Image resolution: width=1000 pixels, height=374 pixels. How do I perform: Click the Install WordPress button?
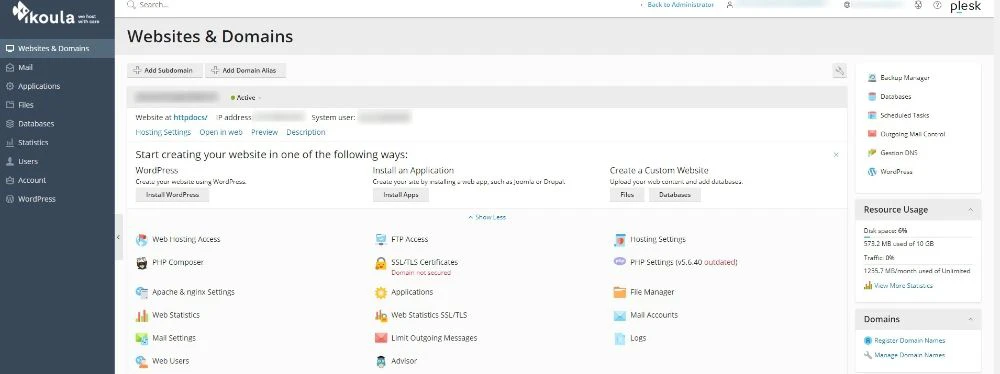pos(172,195)
